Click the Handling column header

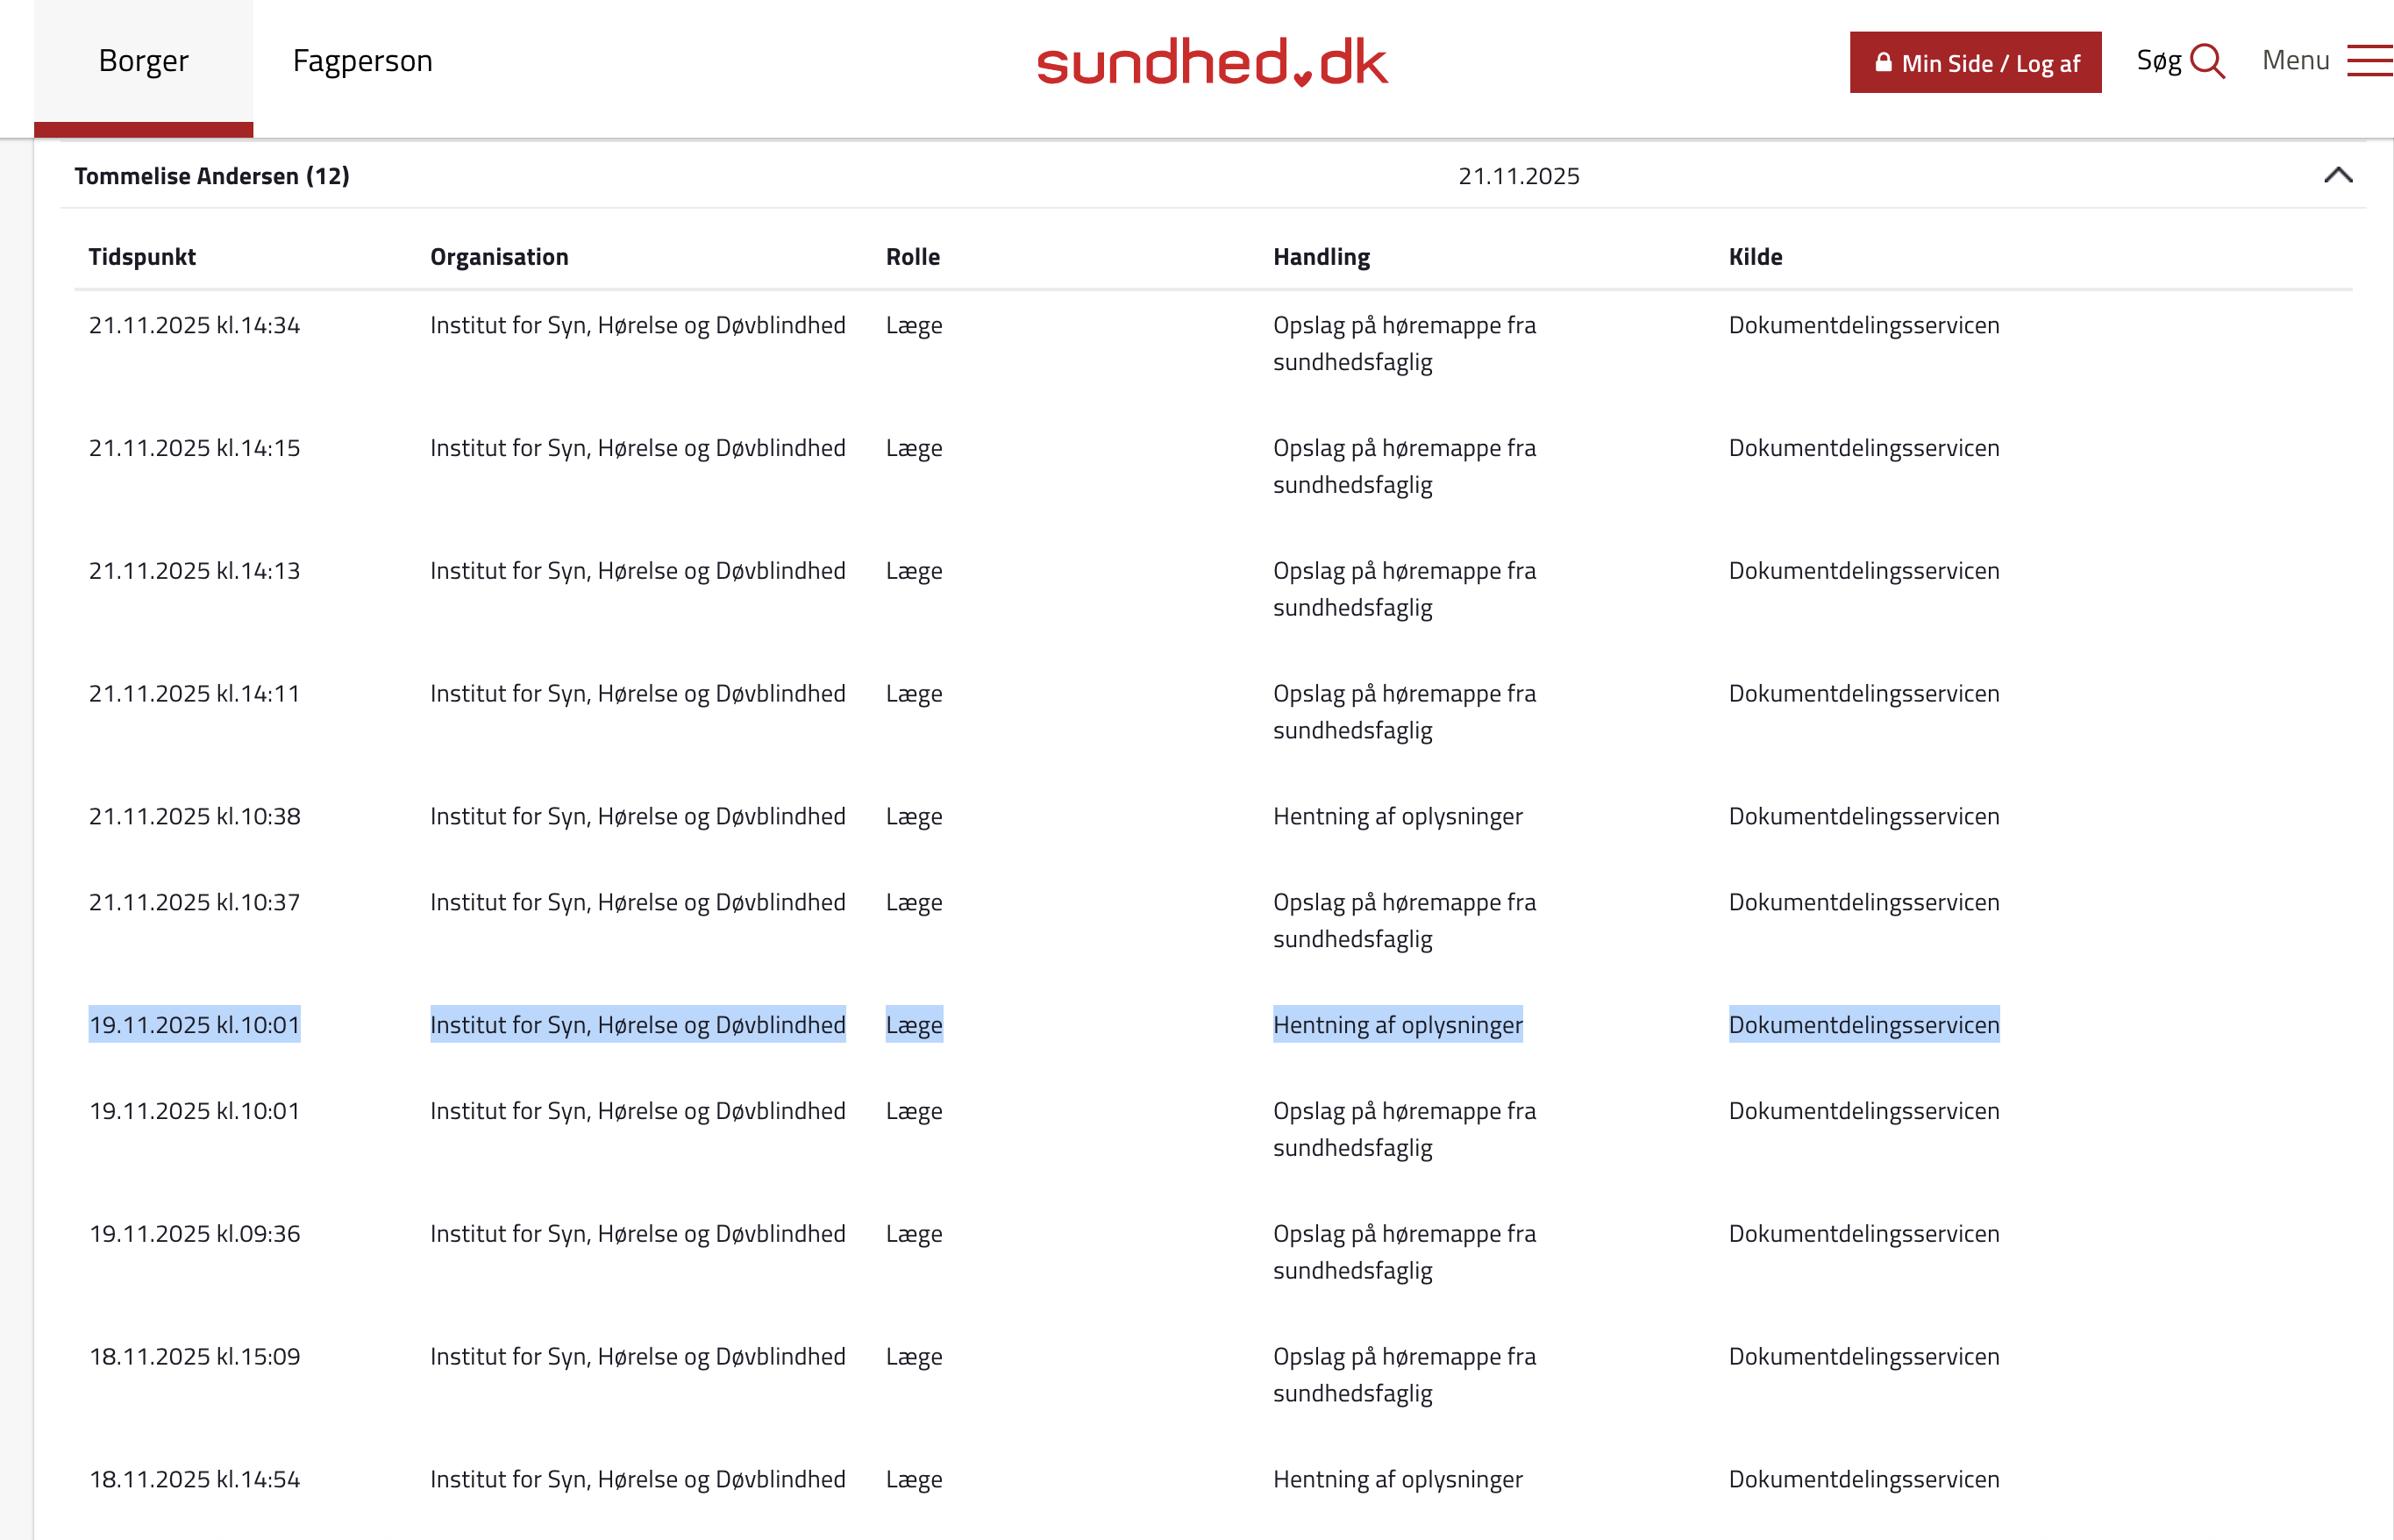tap(1321, 257)
